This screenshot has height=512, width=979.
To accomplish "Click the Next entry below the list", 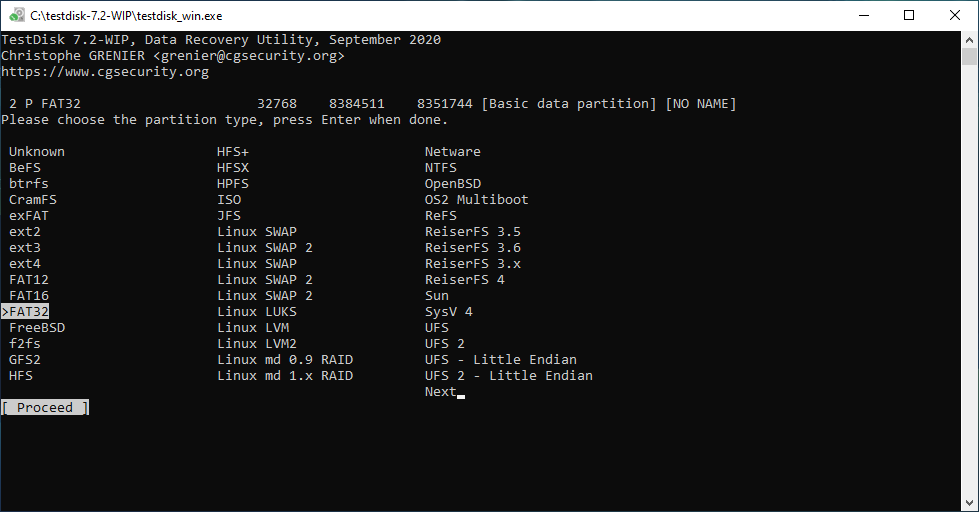I will pos(441,391).
